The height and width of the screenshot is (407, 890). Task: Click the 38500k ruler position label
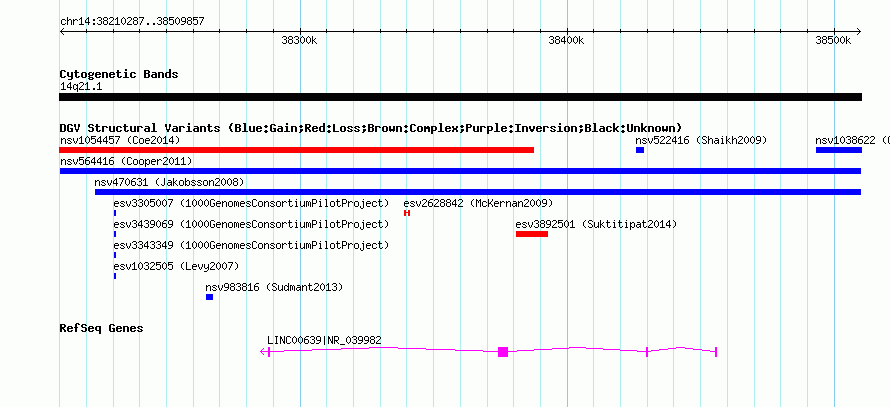pos(833,40)
